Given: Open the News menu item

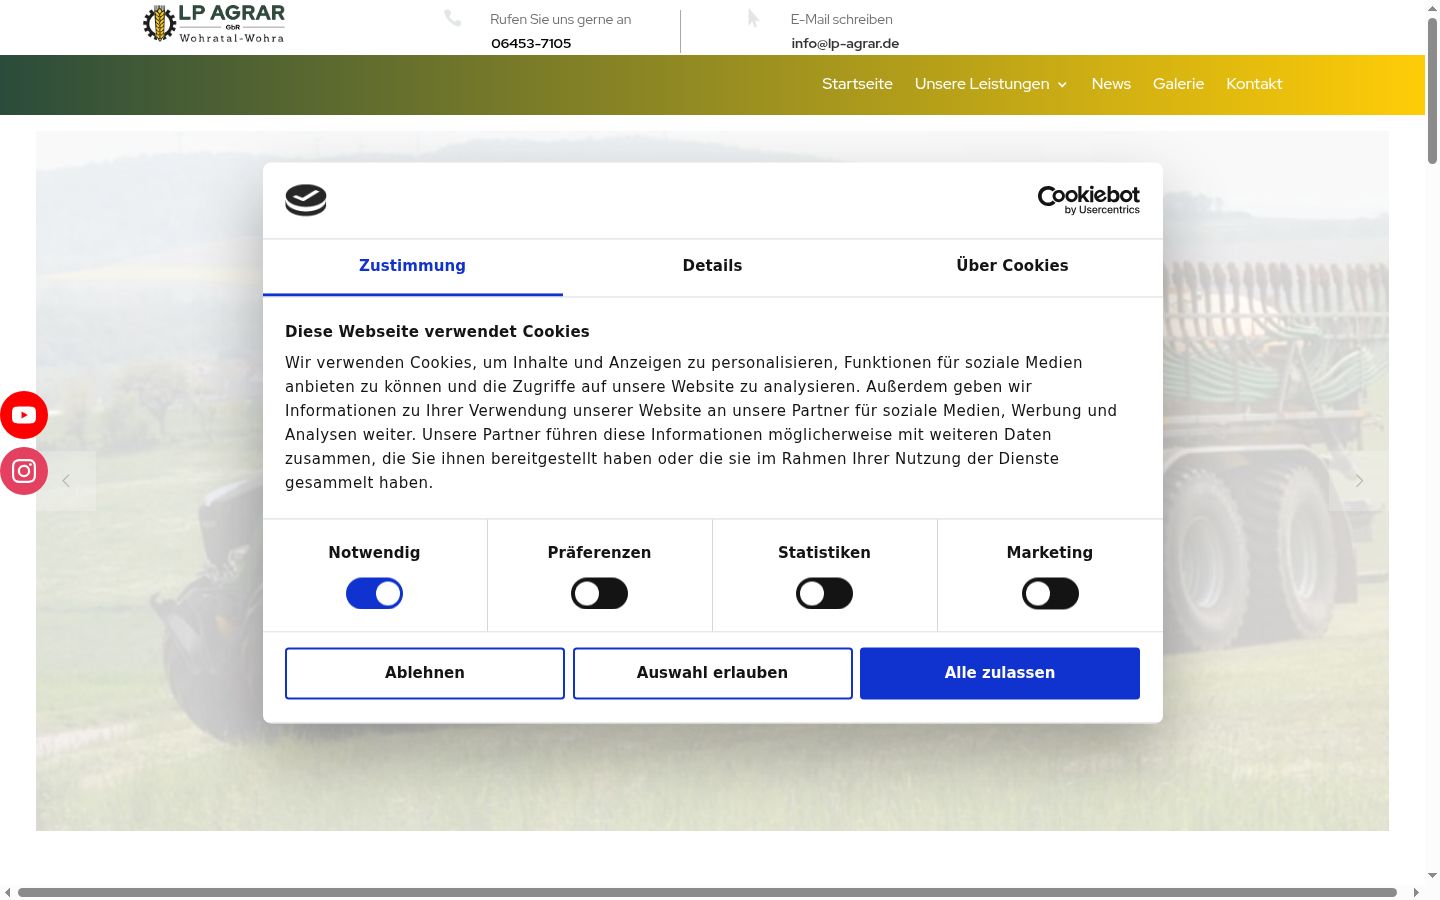Looking at the screenshot, I should [1111, 84].
